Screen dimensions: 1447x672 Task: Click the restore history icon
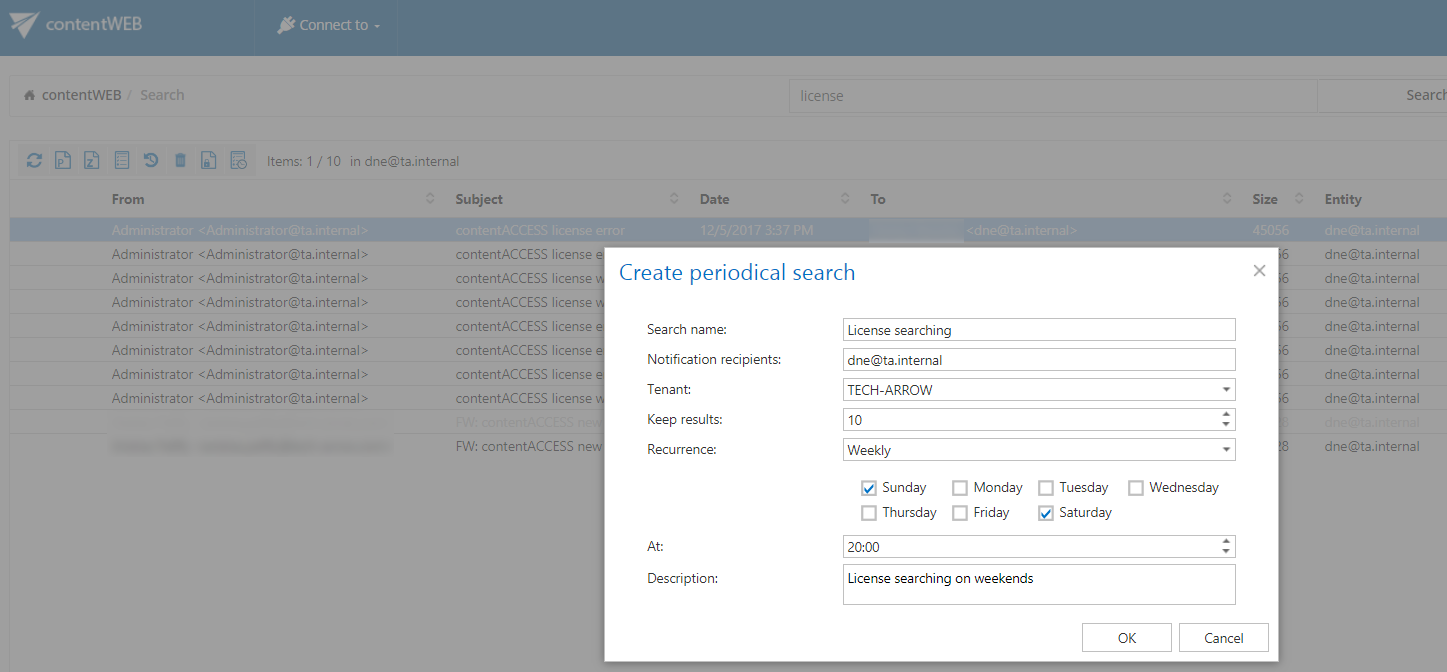pos(151,160)
